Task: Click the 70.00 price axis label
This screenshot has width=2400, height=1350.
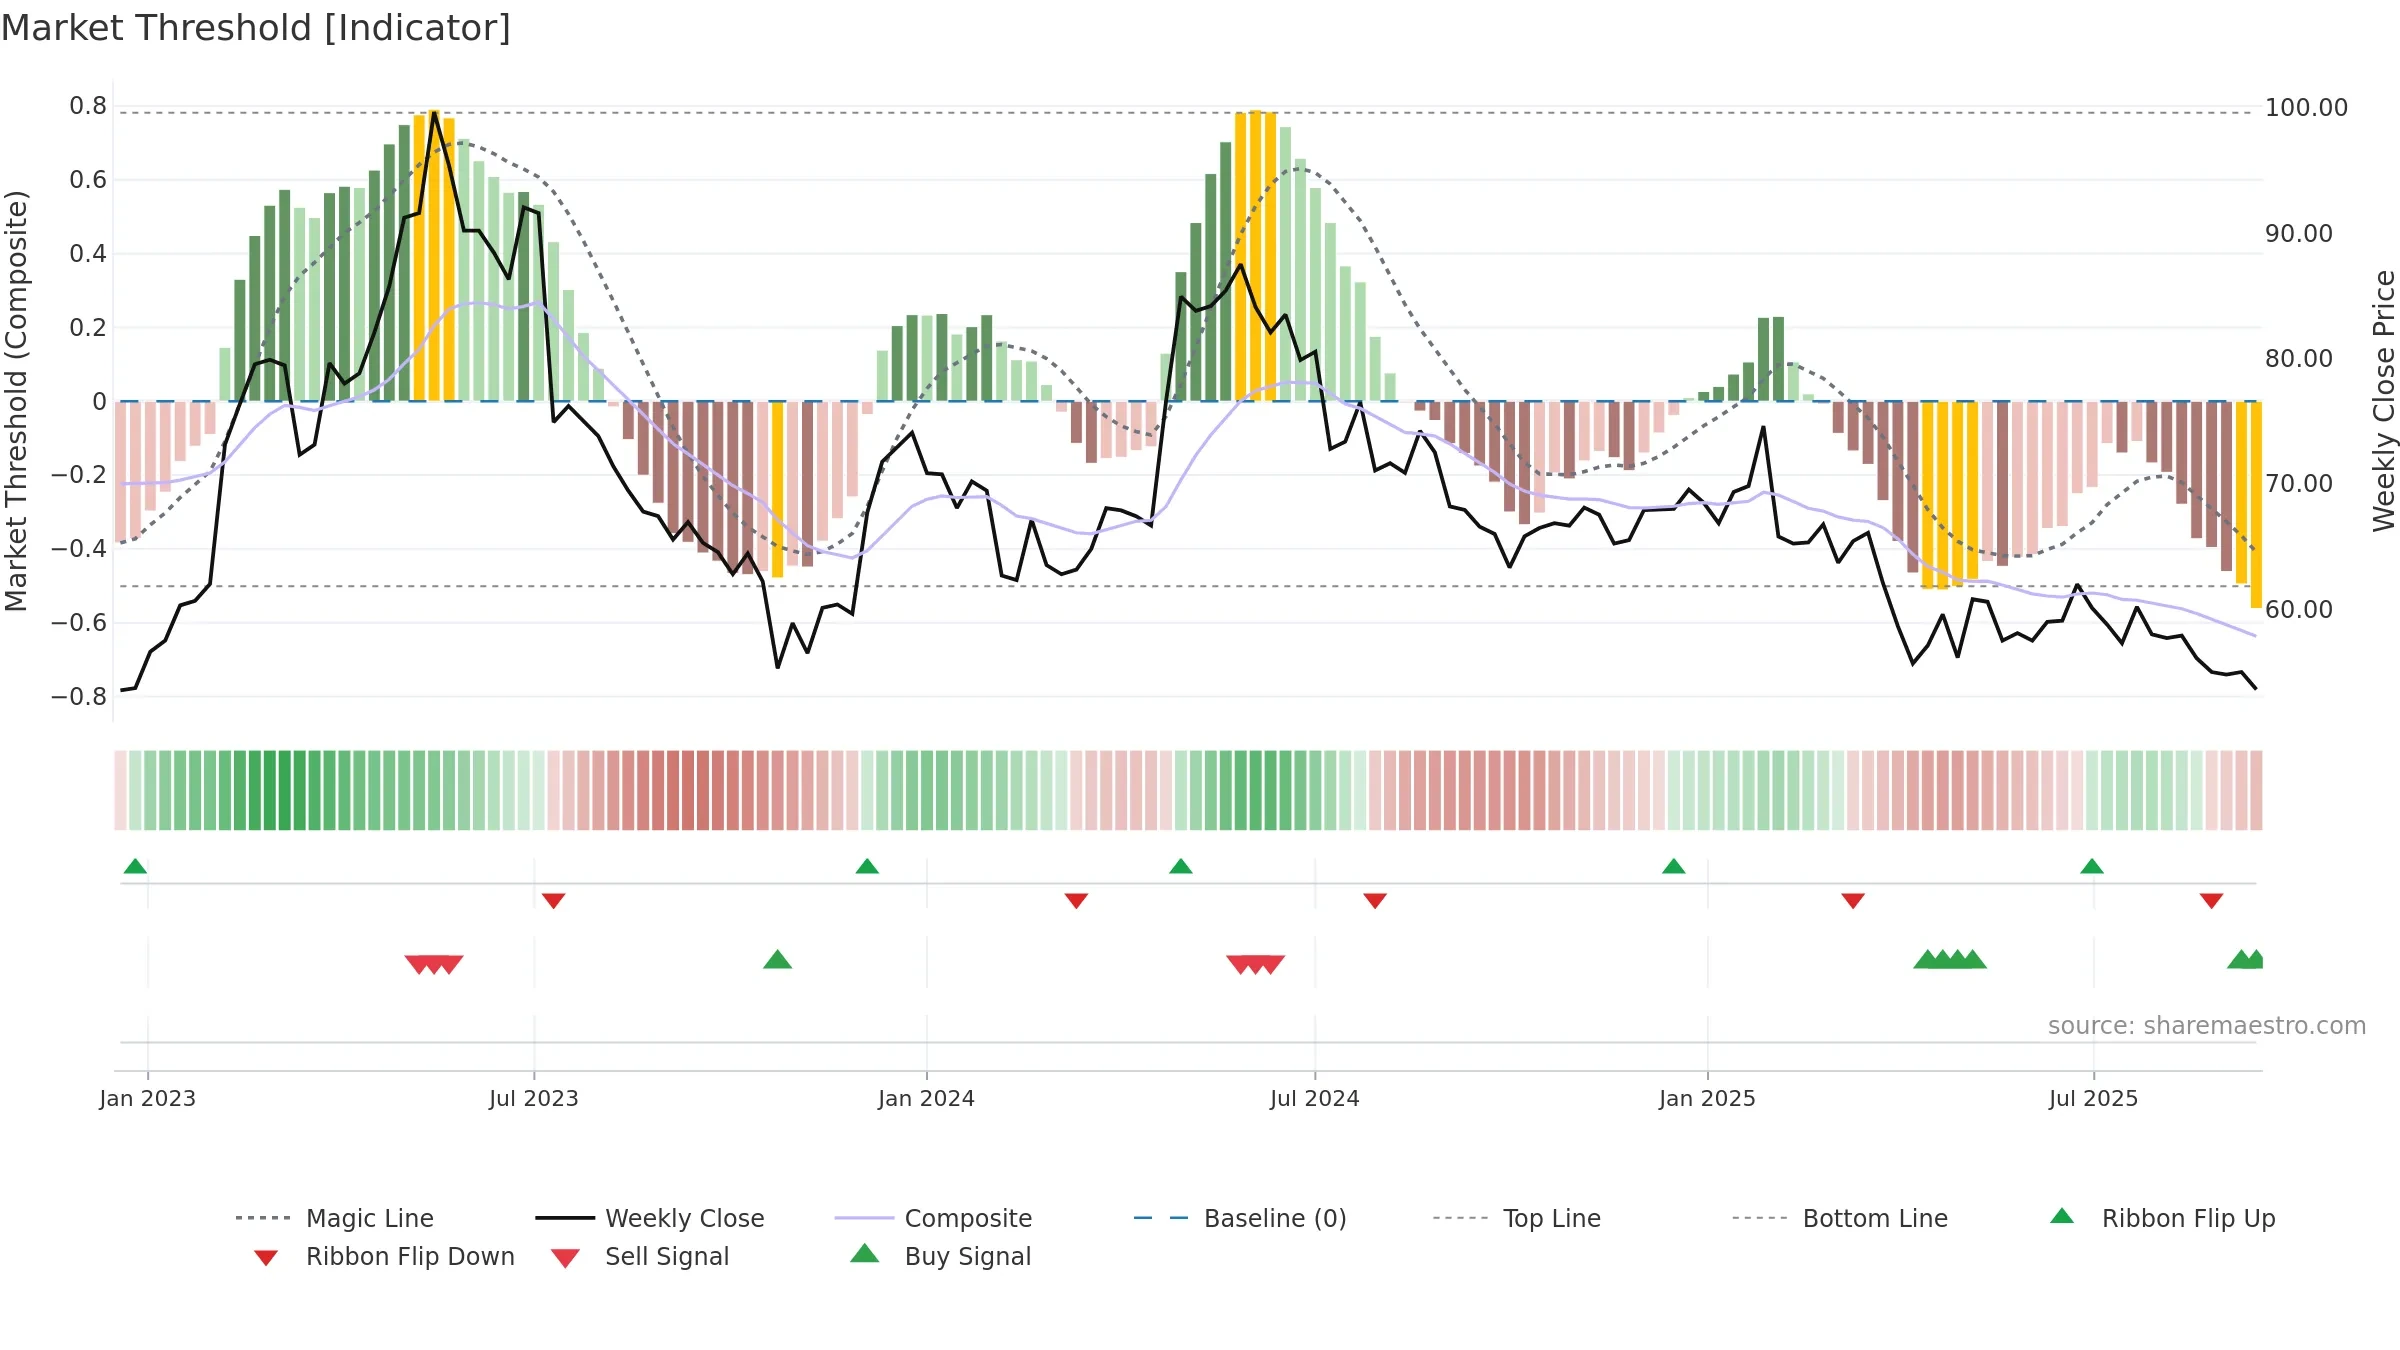Action: click(x=2299, y=484)
